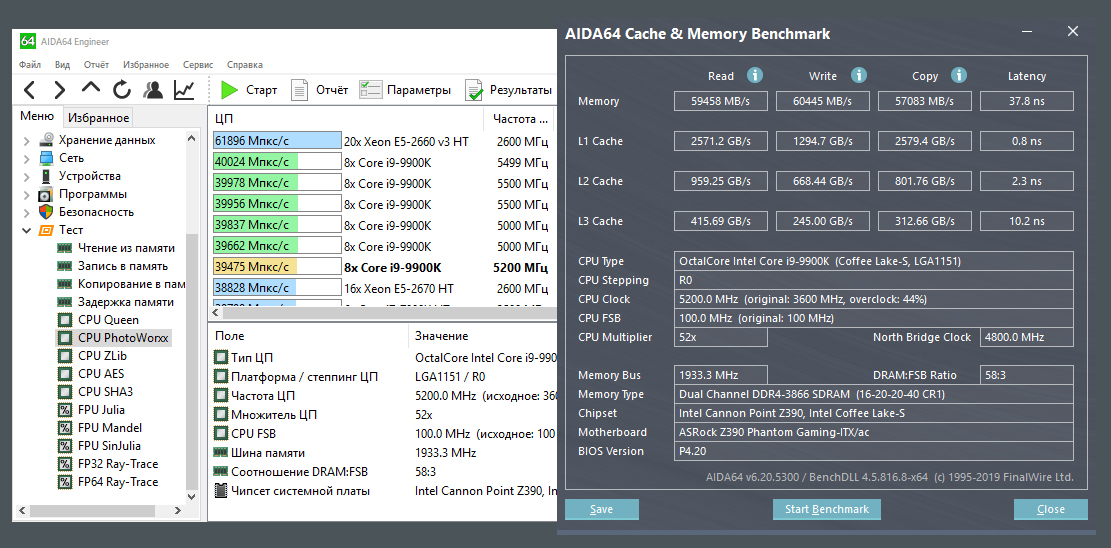
Task: Expand the Безопасность tree node
Action: point(26,212)
